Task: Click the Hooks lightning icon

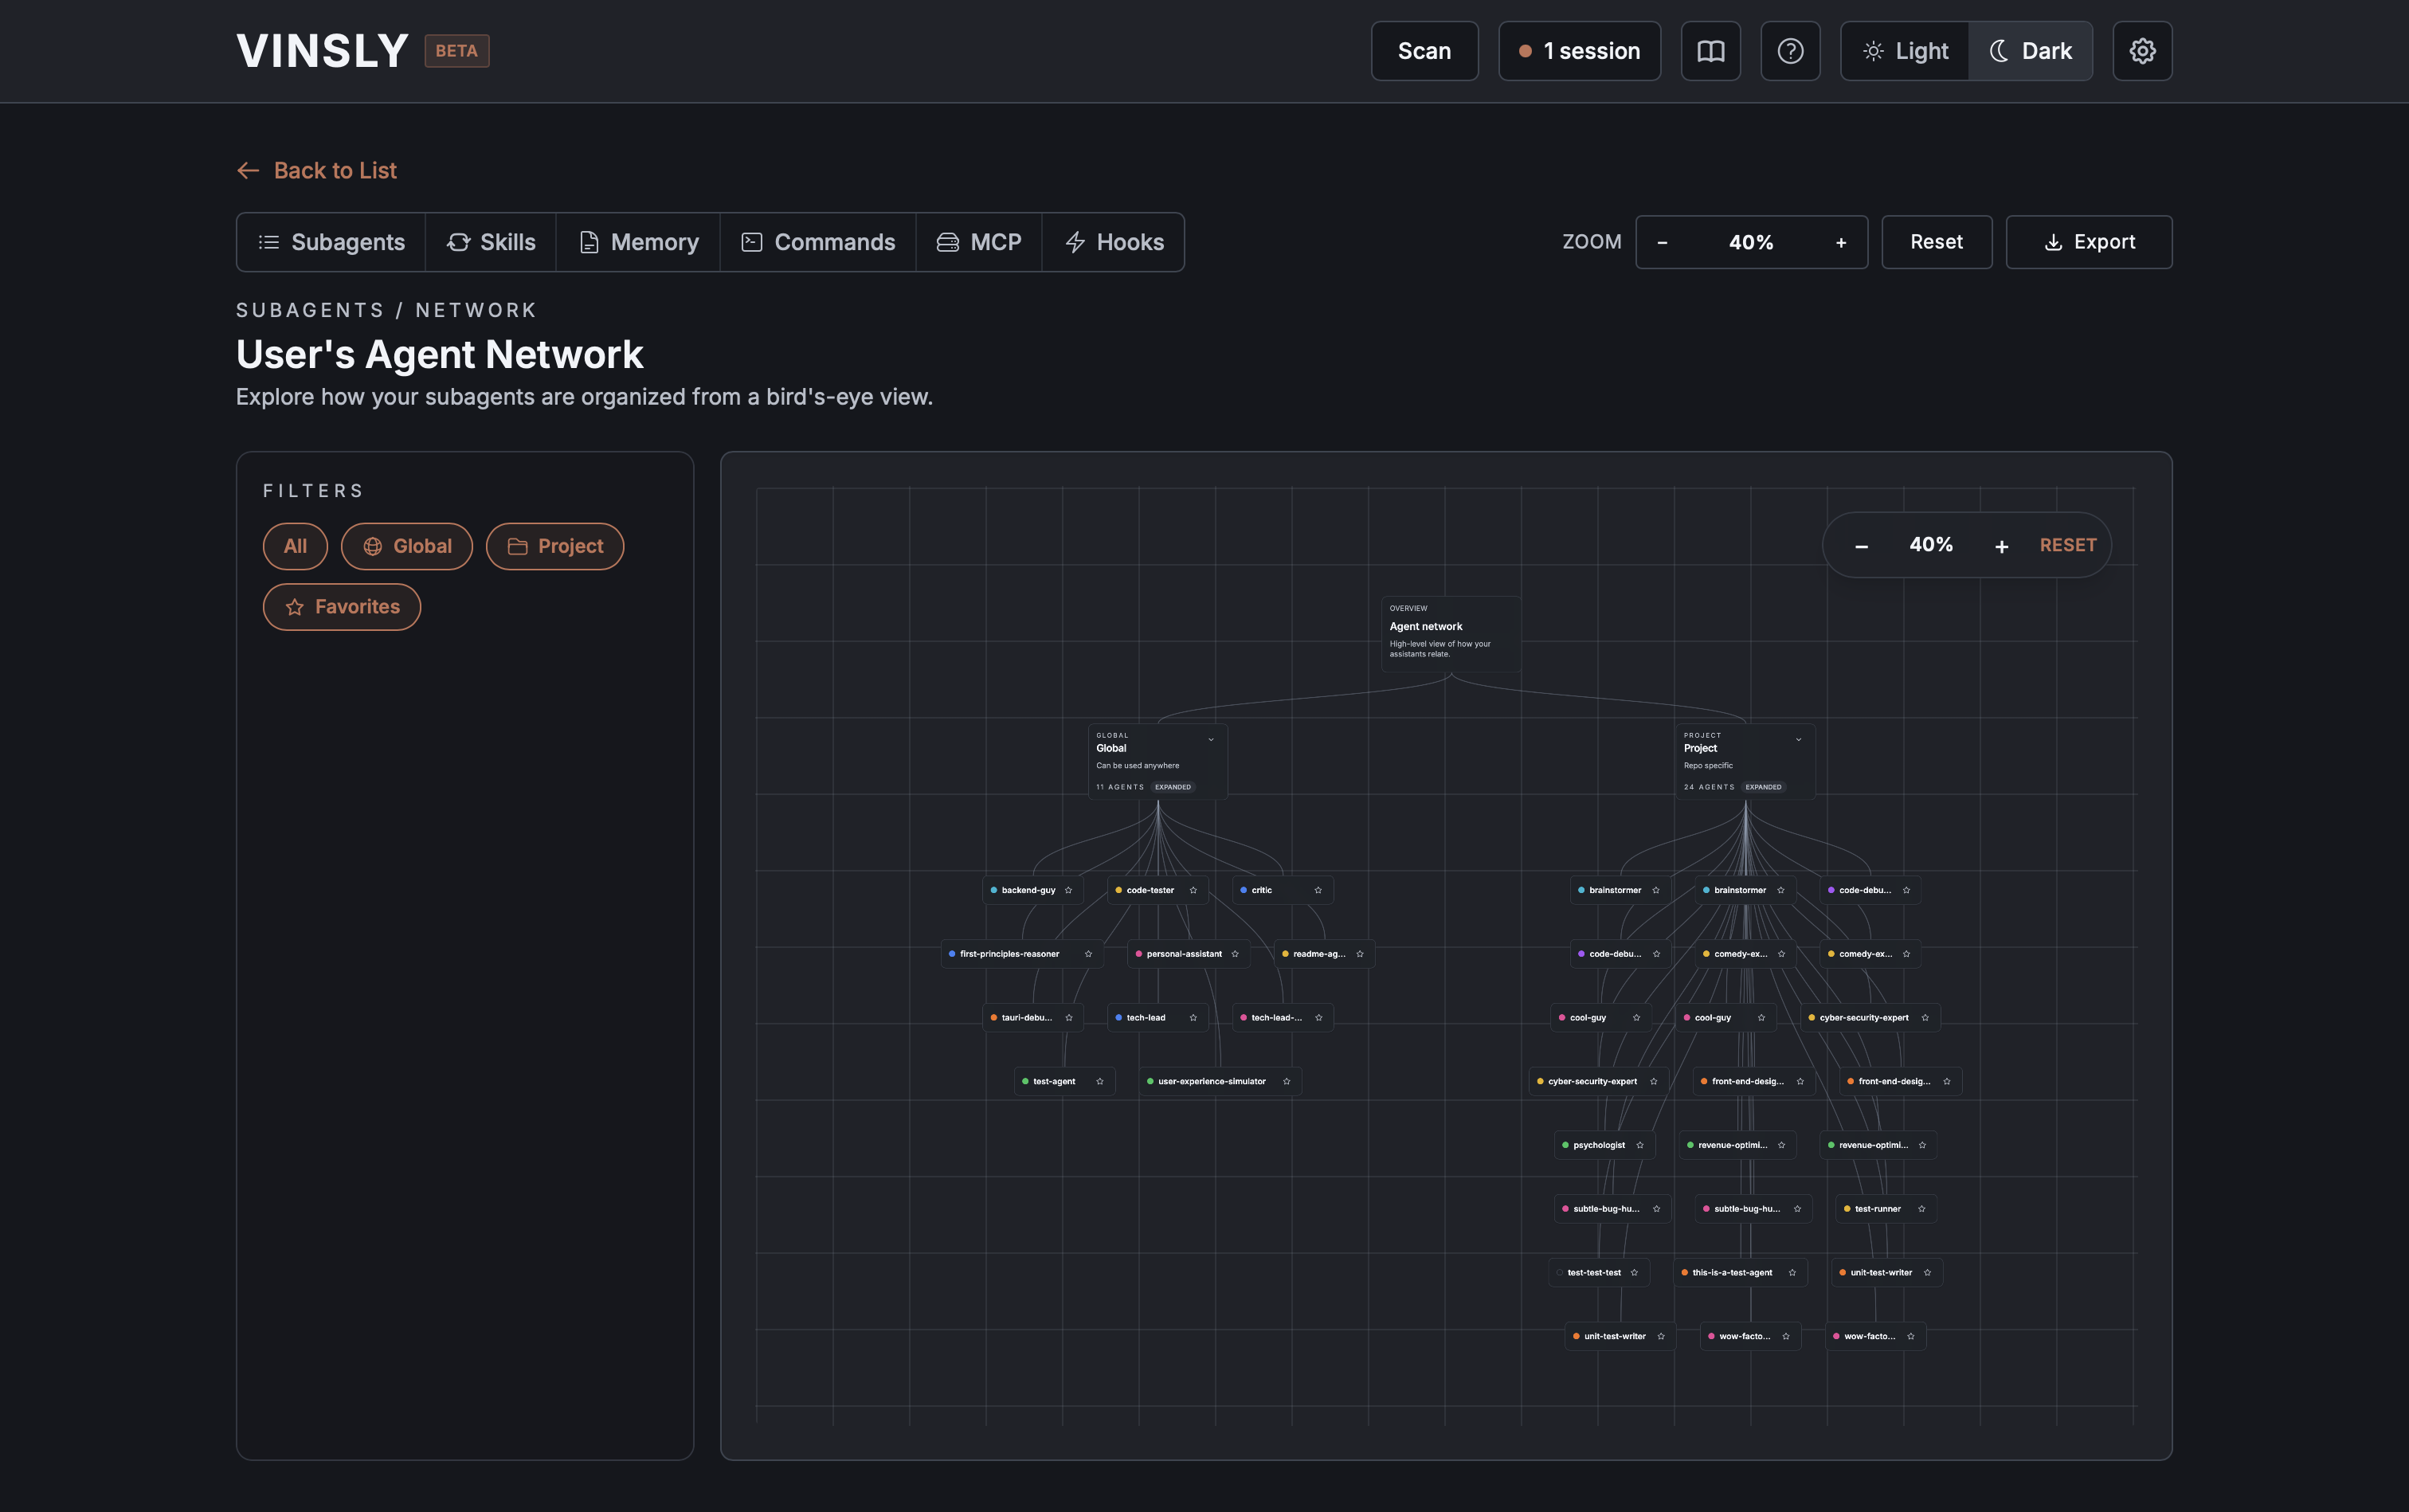Action: point(1074,241)
